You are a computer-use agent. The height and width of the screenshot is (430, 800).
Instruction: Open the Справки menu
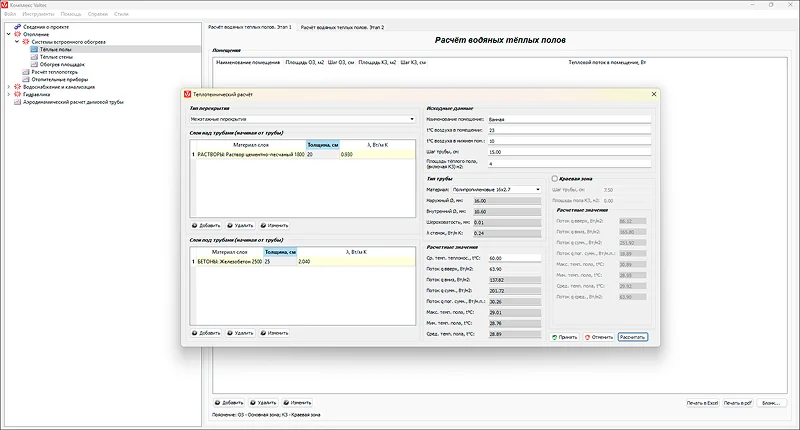click(97, 14)
